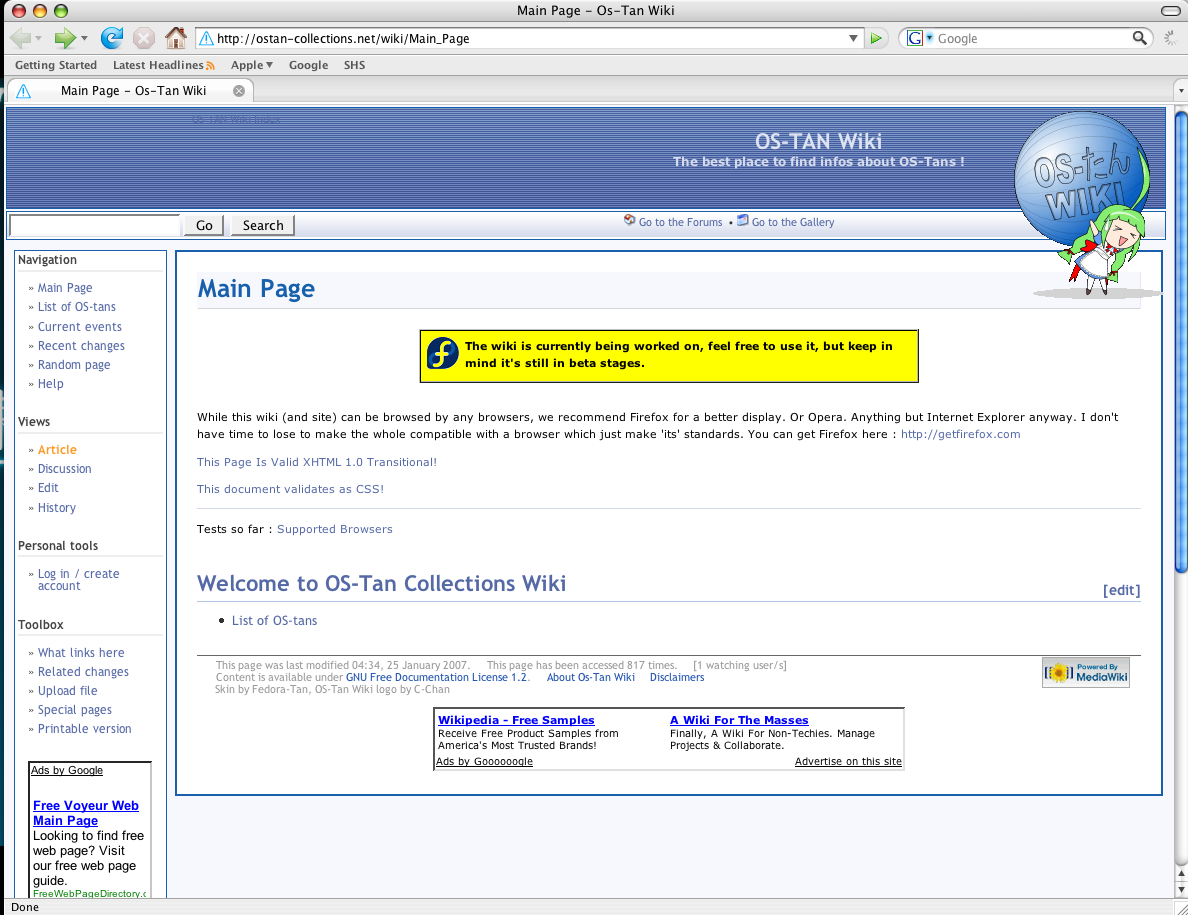The image size is (1188, 915).
Task: Open the search engine chooser dropdown
Action: (x=930, y=38)
